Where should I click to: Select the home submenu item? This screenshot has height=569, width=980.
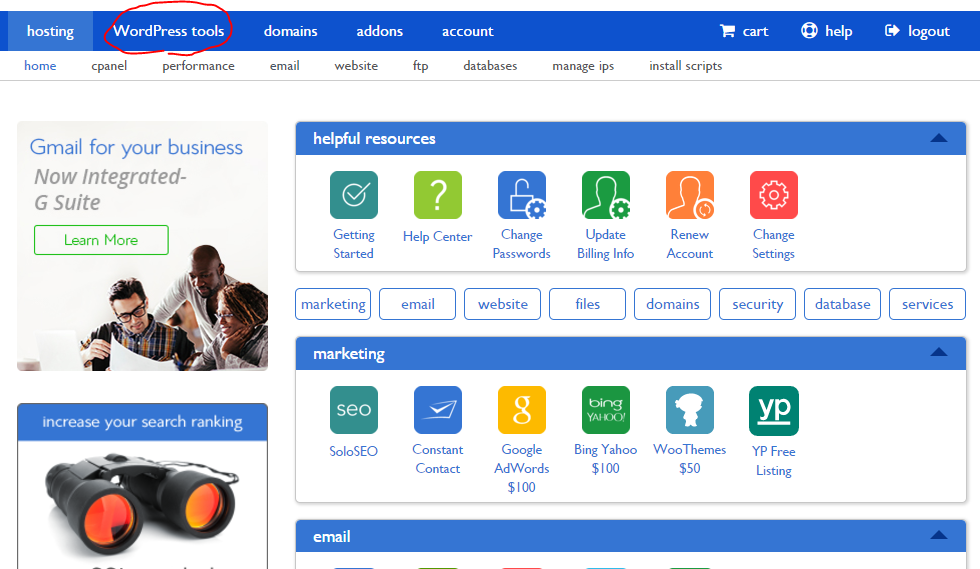point(40,66)
